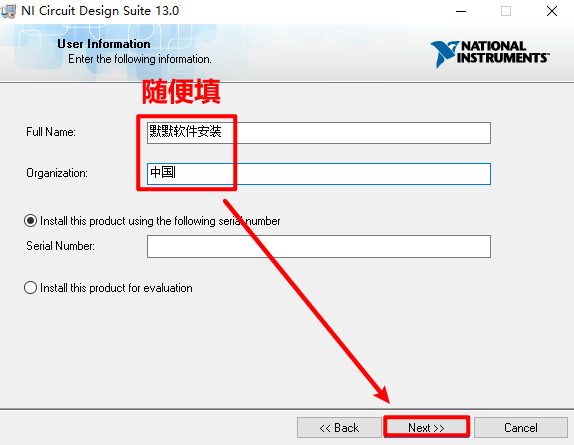
Task: Click the "Serial Number:" label
Action: click(x=60, y=246)
